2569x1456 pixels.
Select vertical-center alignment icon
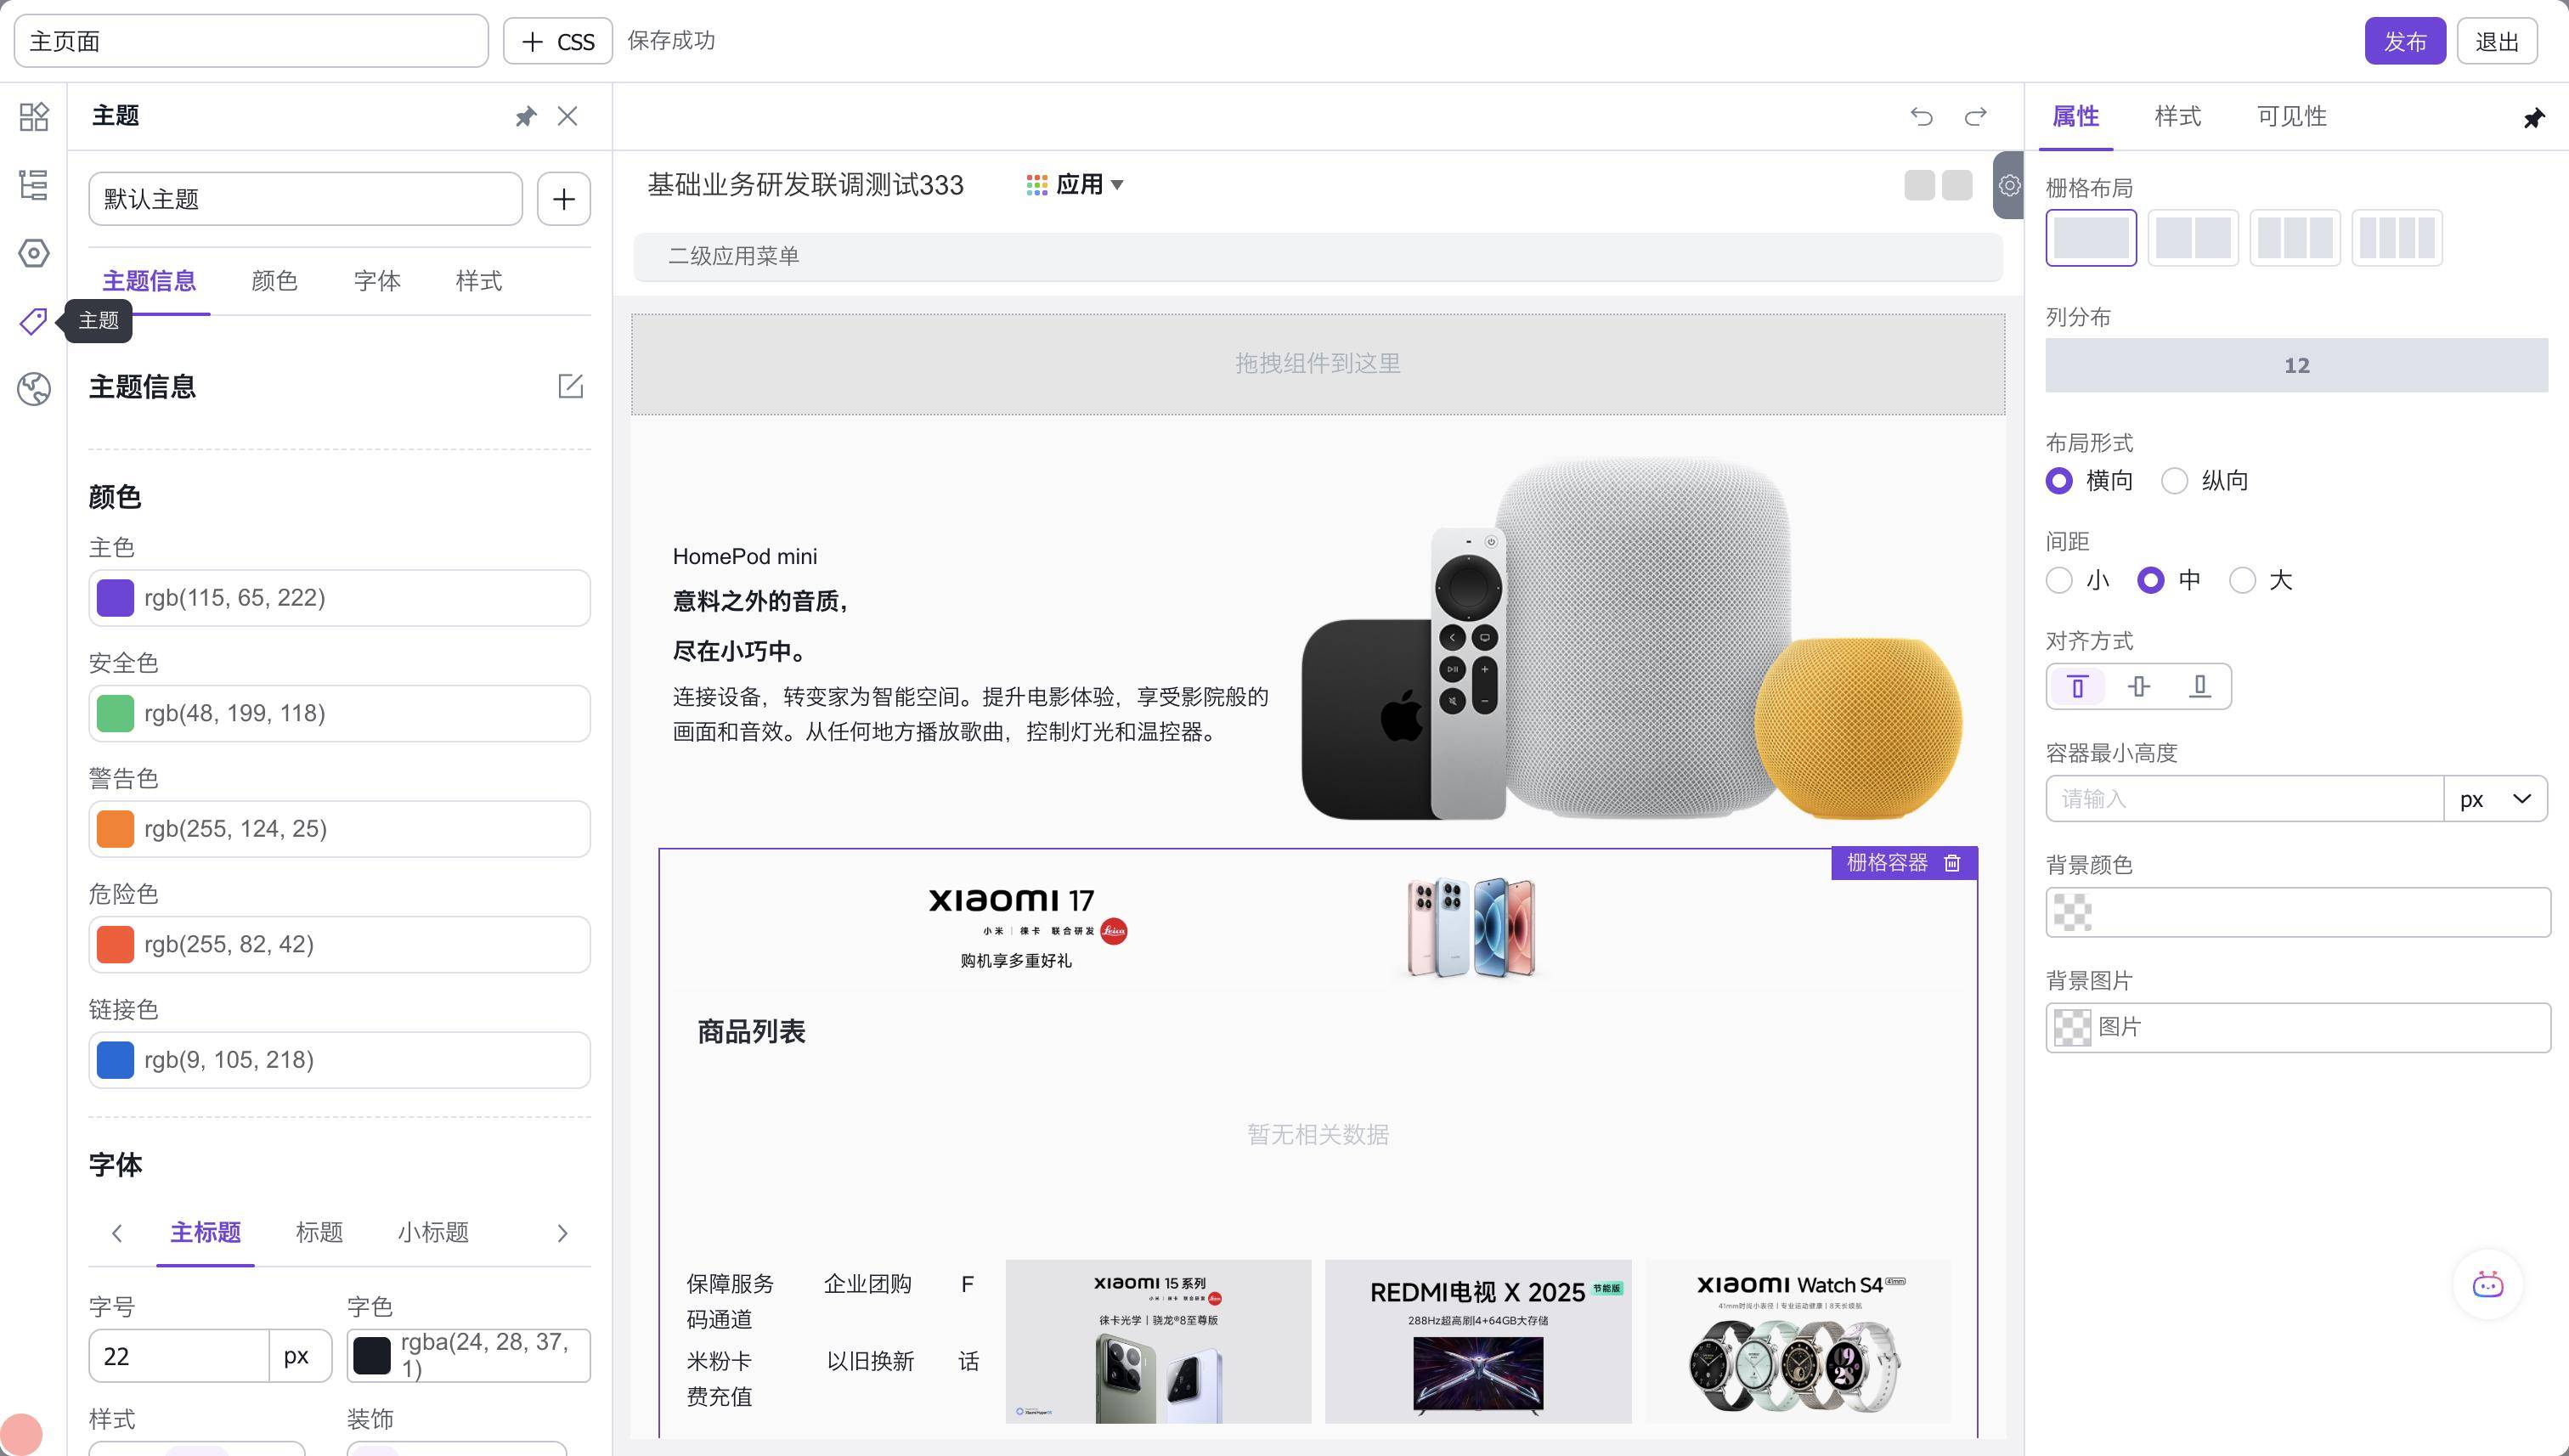click(2138, 686)
